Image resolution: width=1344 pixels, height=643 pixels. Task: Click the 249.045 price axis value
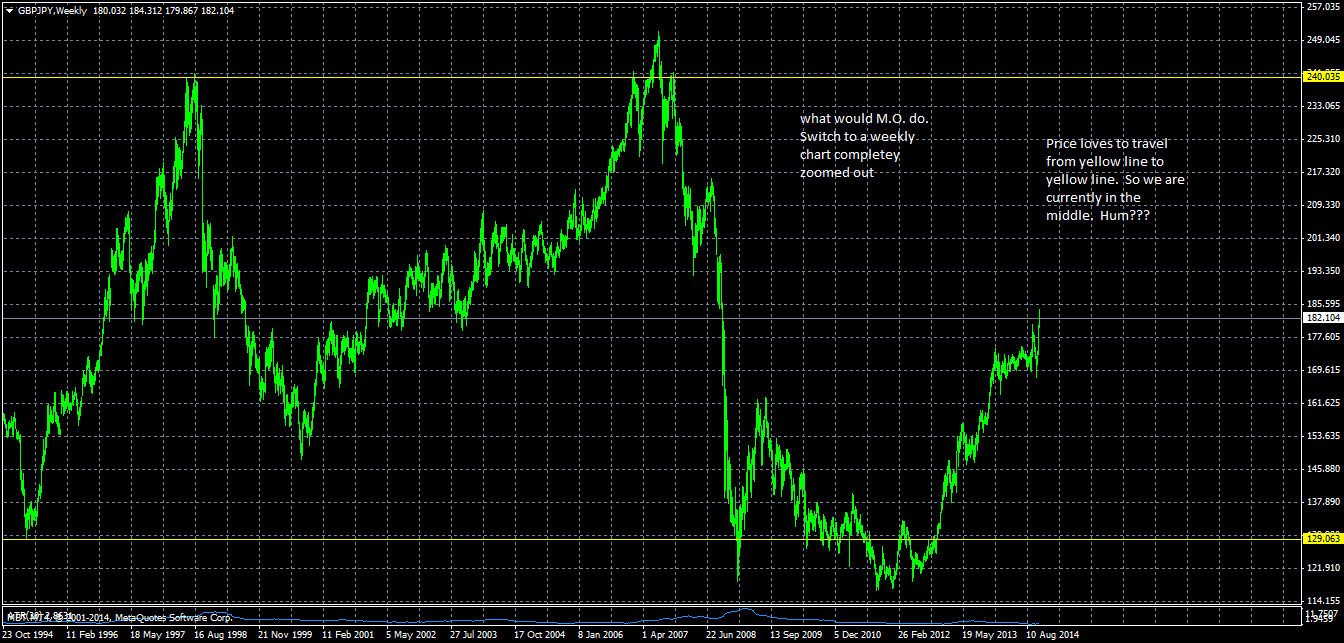[1323, 39]
